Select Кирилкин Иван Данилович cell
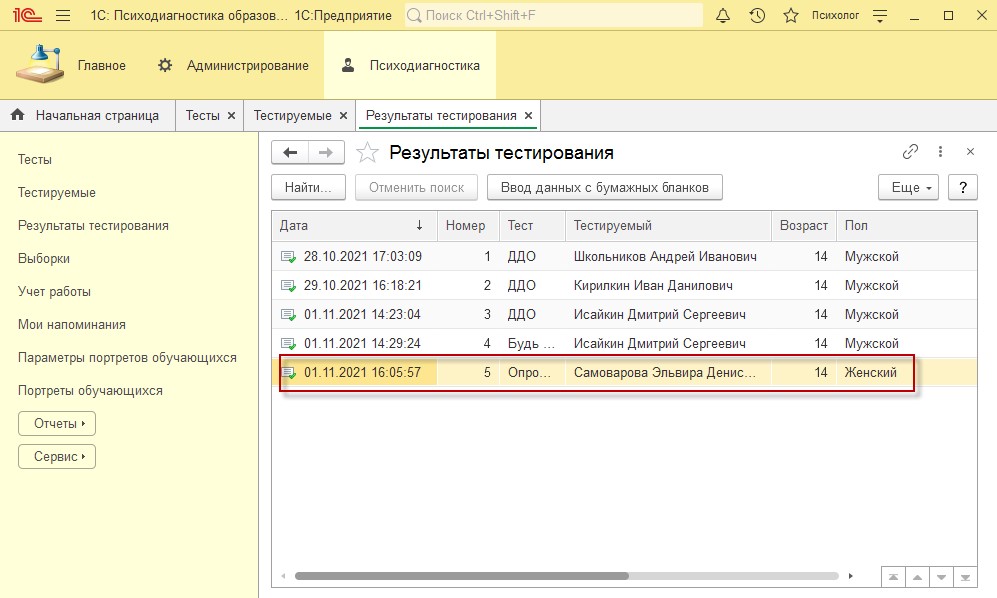The width and height of the screenshot is (997, 598). point(668,286)
